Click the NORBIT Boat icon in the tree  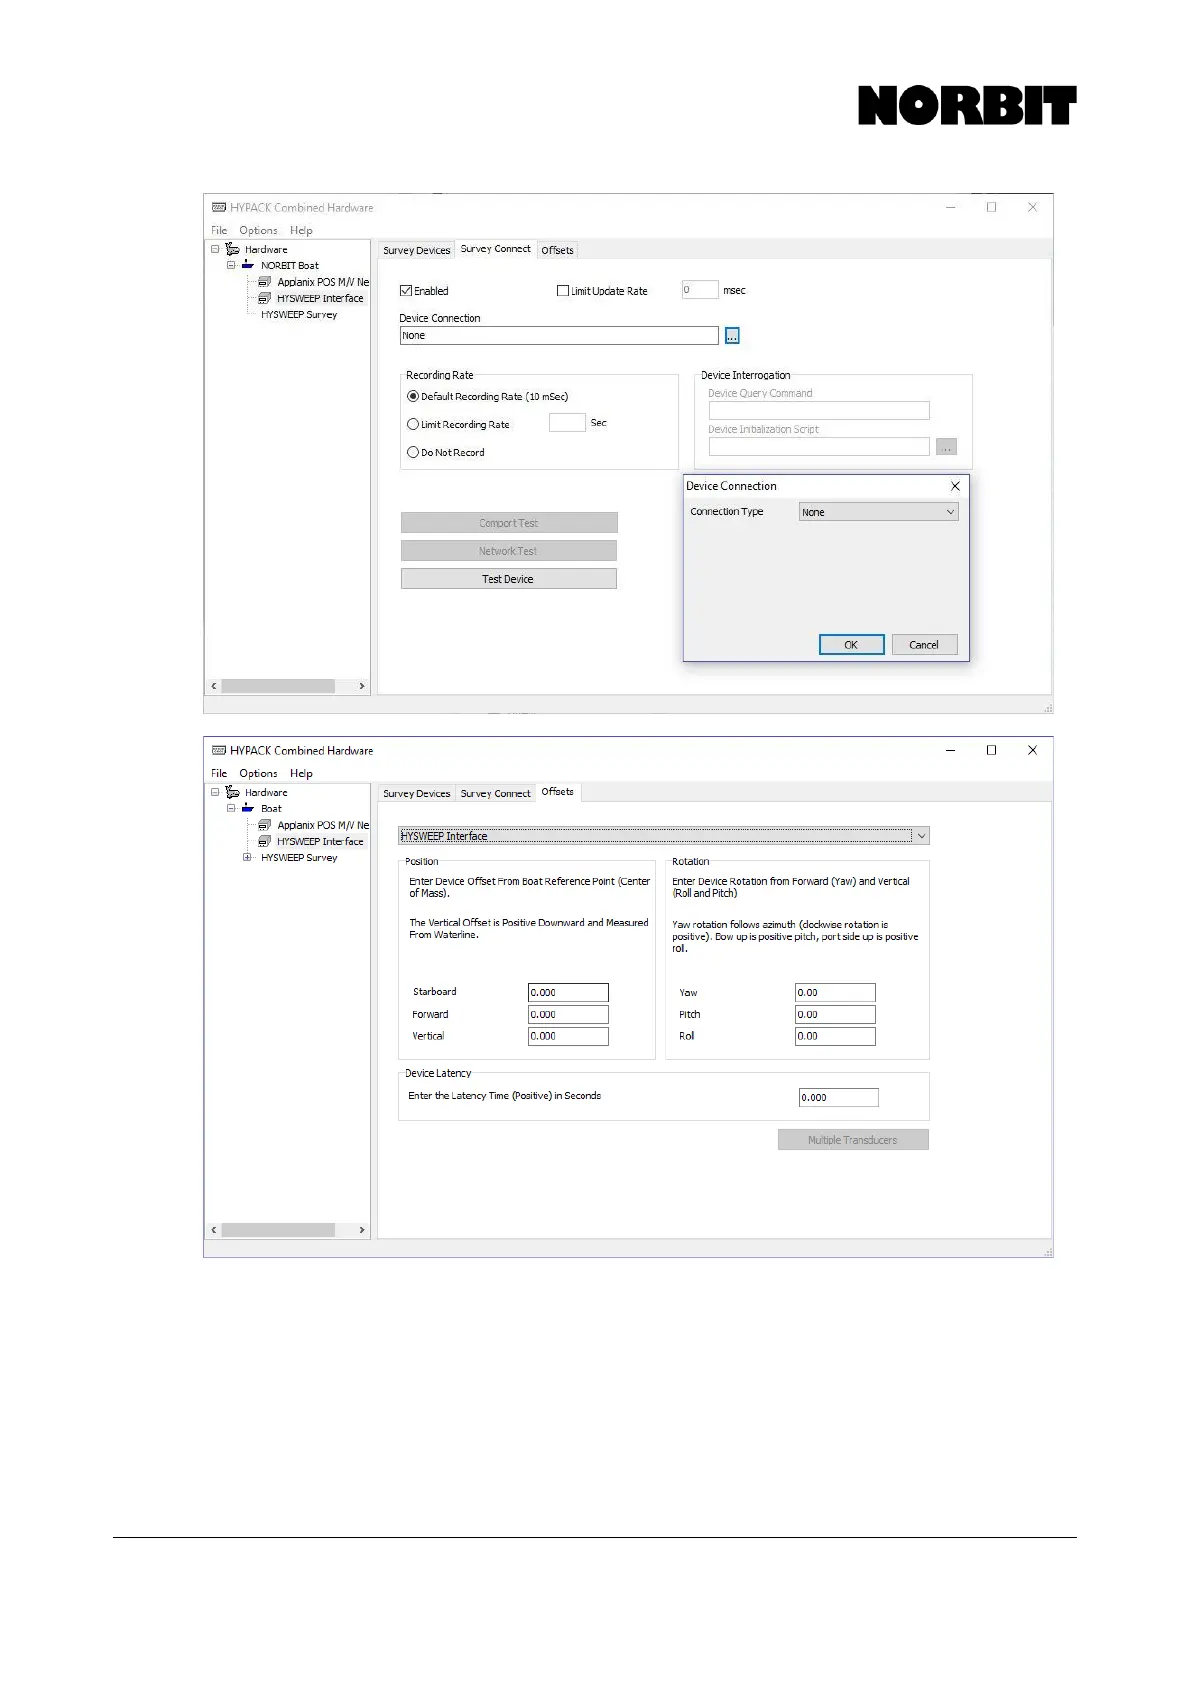tap(248, 265)
